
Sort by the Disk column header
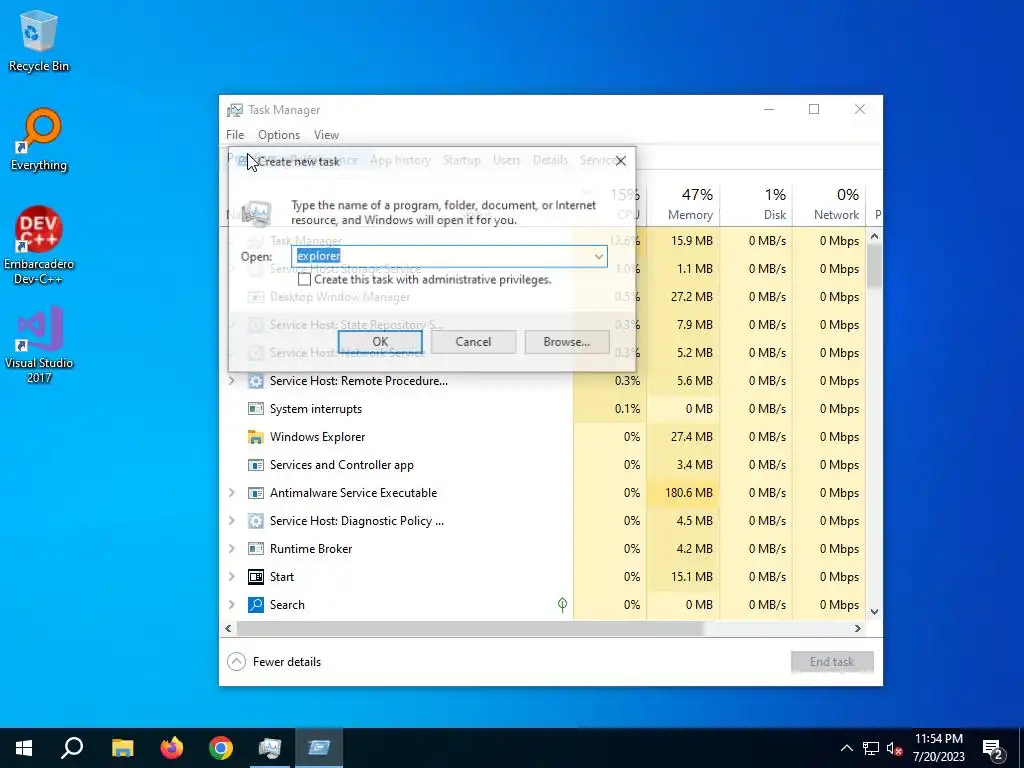(756, 204)
